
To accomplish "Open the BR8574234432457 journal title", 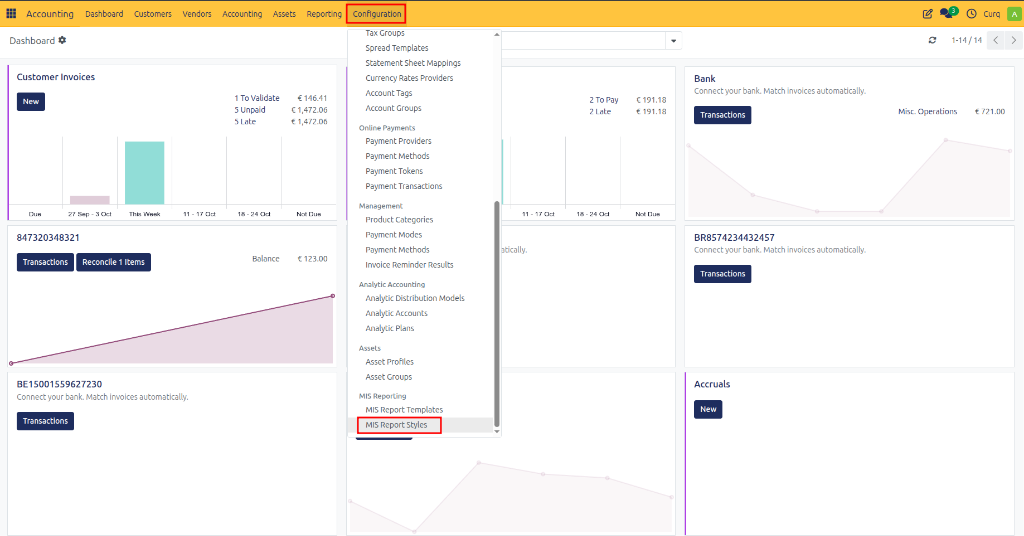I will (x=734, y=238).
